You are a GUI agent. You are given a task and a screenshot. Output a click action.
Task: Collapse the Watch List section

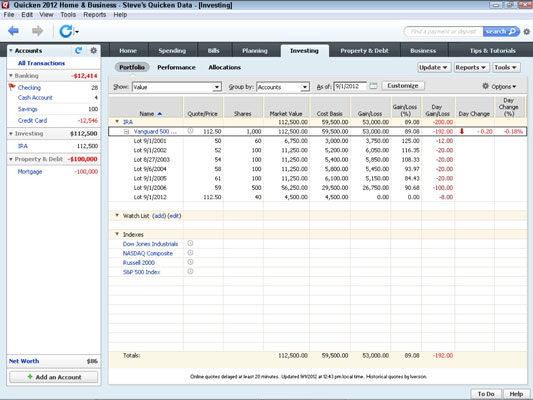pyautogui.click(x=117, y=215)
